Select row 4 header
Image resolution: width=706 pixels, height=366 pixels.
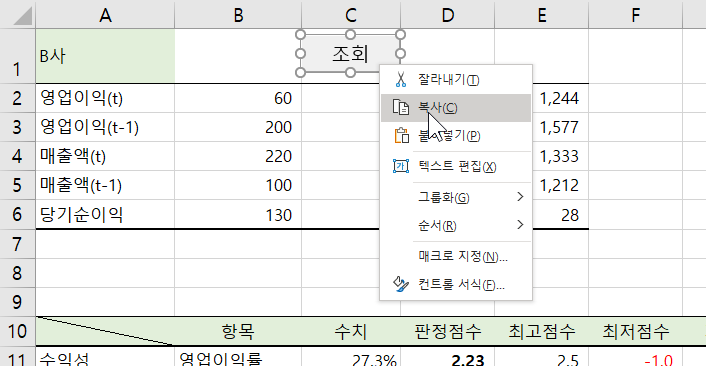[17, 156]
